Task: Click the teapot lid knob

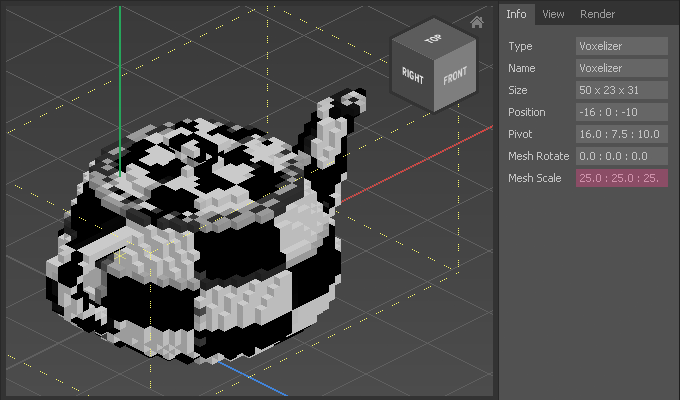Action: coord(196,150)
